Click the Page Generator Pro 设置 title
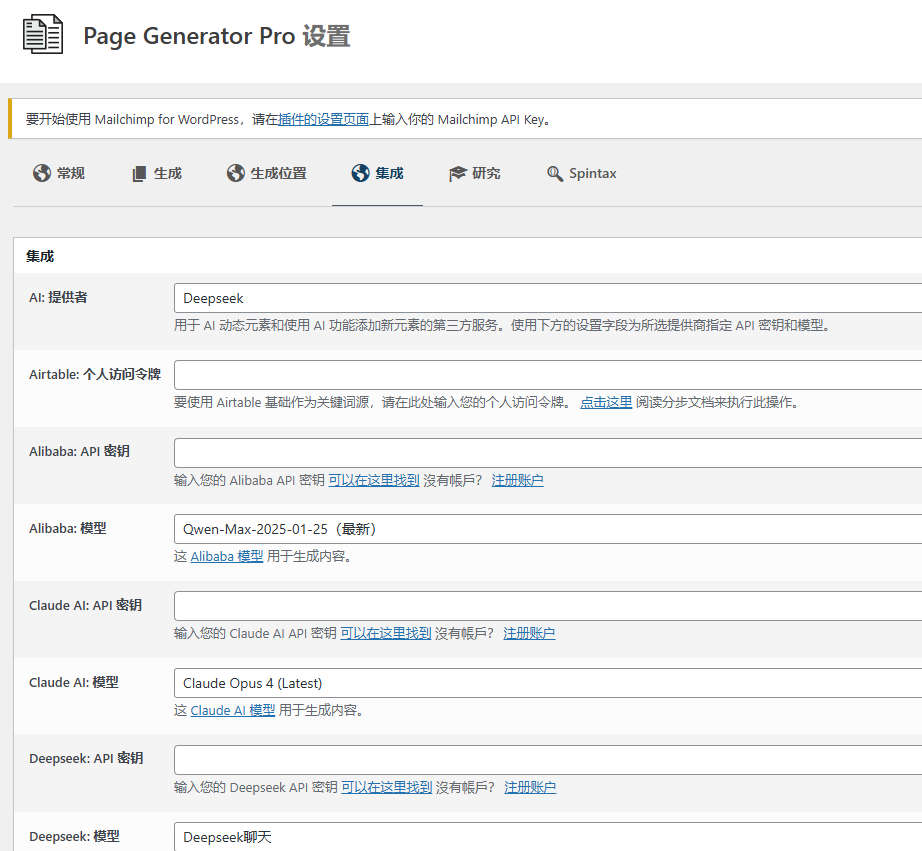 [216, 36]
